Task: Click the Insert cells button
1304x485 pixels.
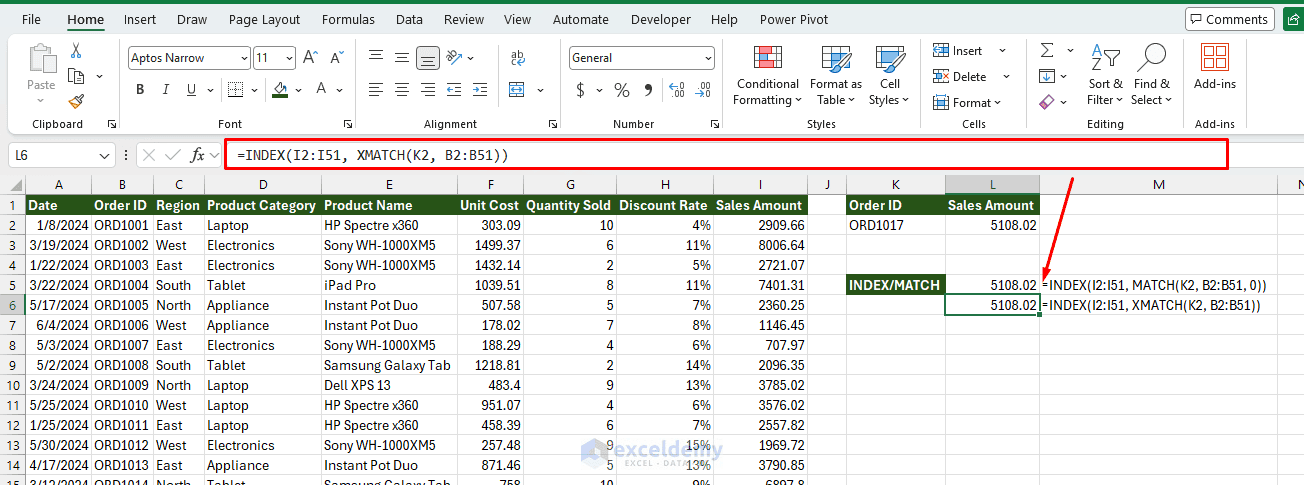Action: coord(959,50)
